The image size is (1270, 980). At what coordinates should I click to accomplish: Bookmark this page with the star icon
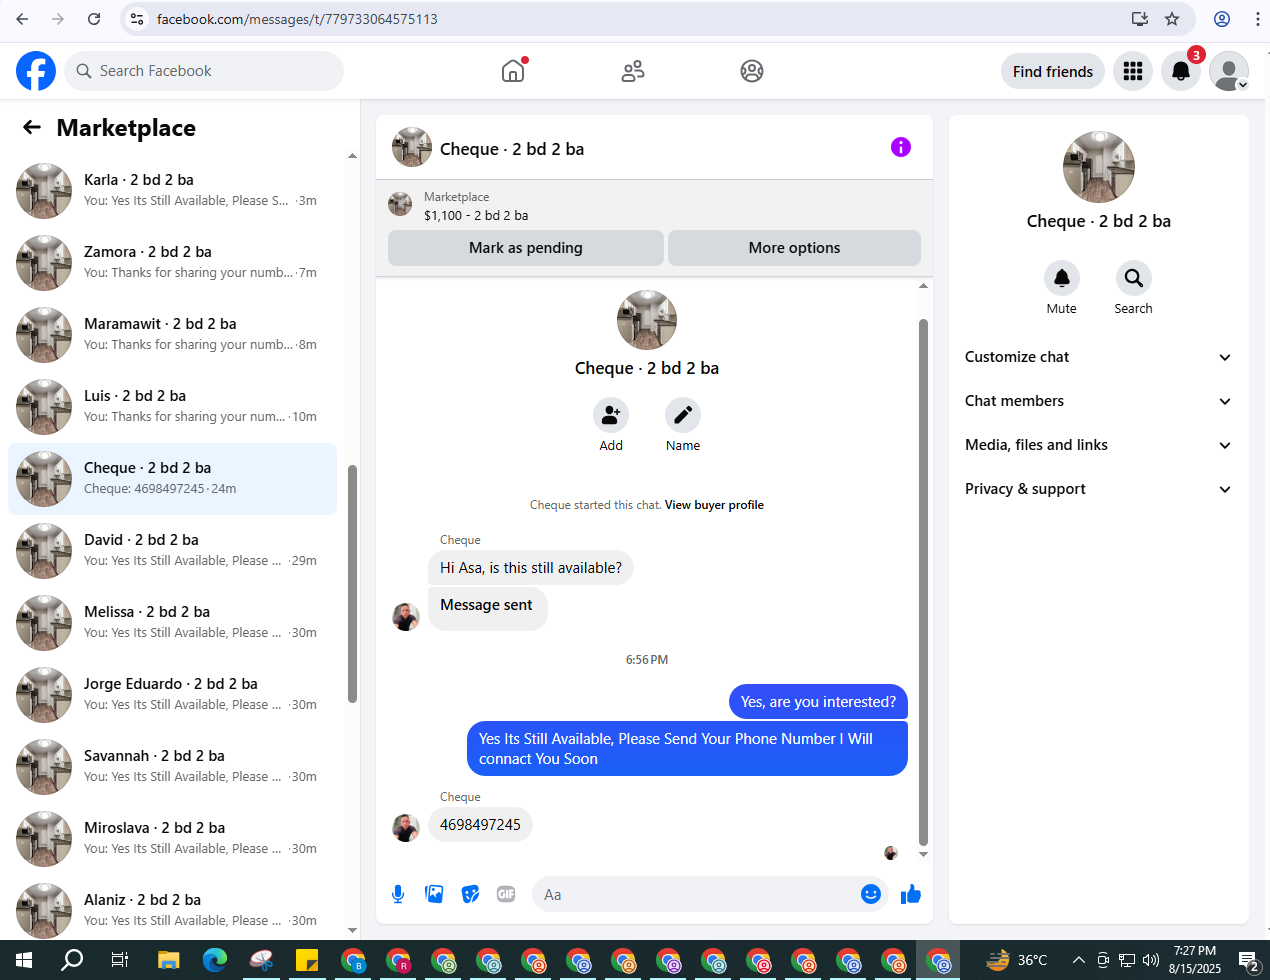[1172, 19]
